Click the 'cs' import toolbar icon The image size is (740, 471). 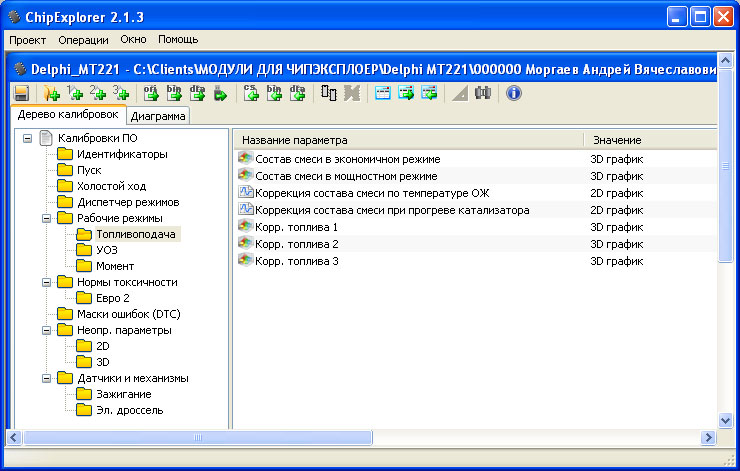tap(252, 94)
